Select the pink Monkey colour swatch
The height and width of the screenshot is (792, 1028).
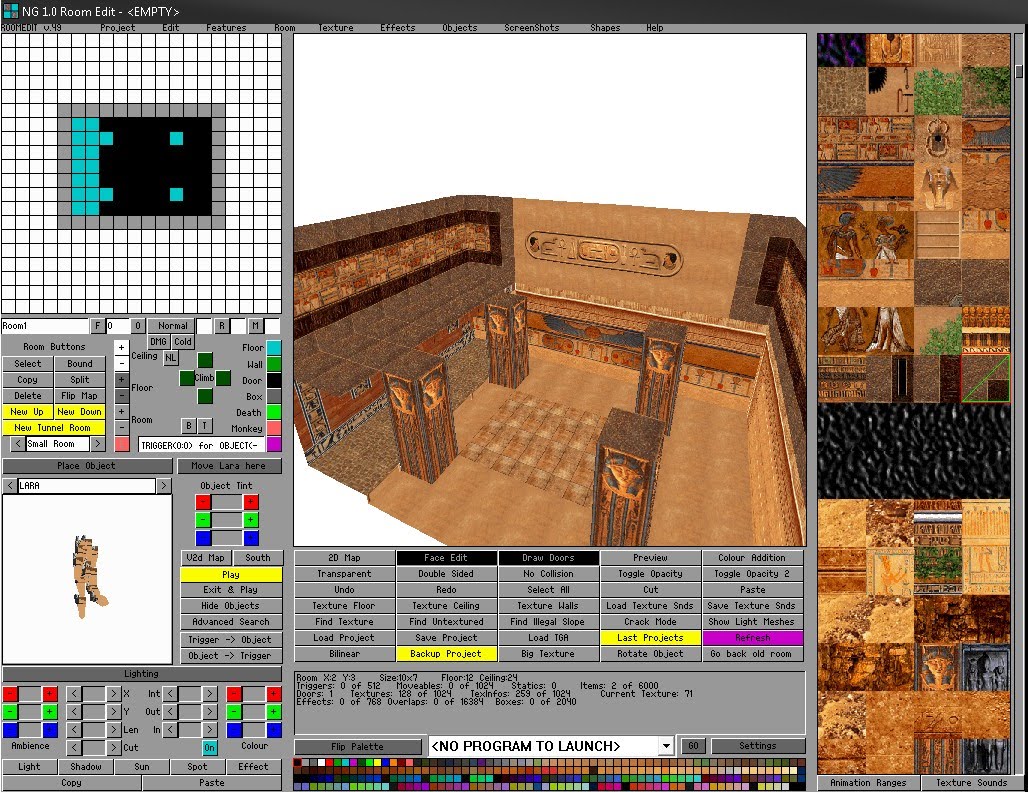(x=274, y=429)
